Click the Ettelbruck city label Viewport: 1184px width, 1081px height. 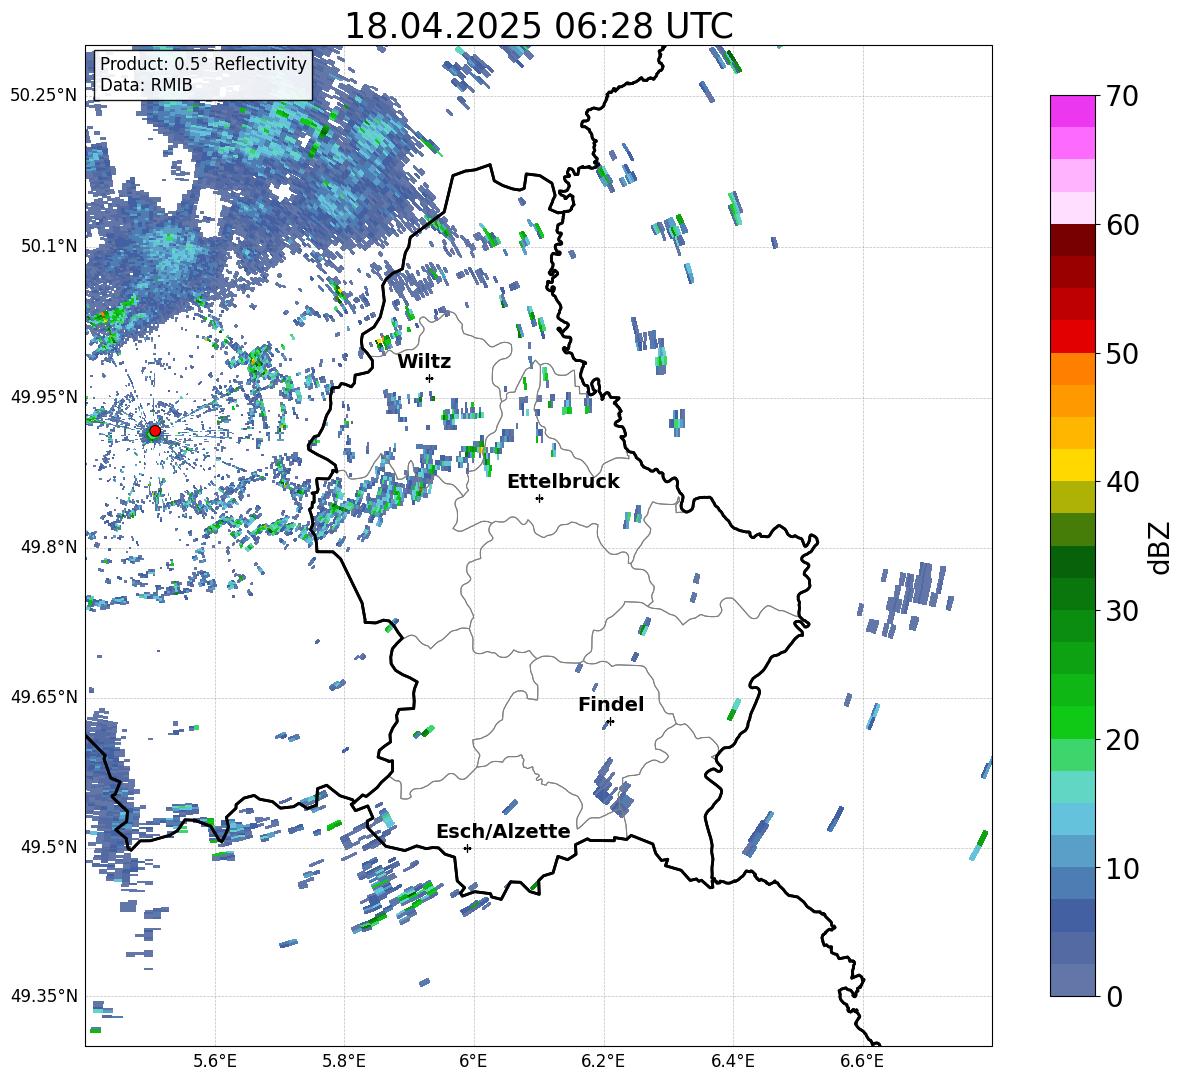click(x=563, y=482)
